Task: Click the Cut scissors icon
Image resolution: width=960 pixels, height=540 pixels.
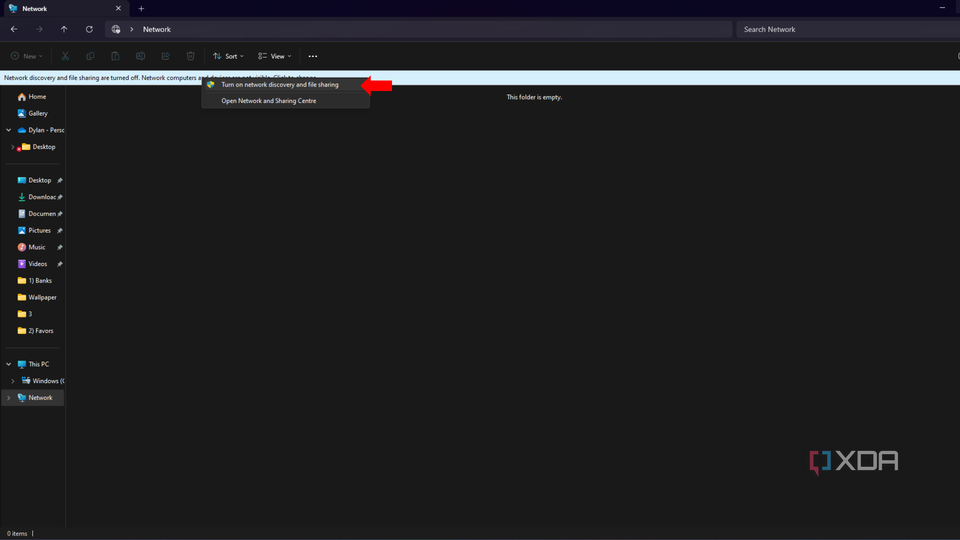Action: (x=65, y=56)
